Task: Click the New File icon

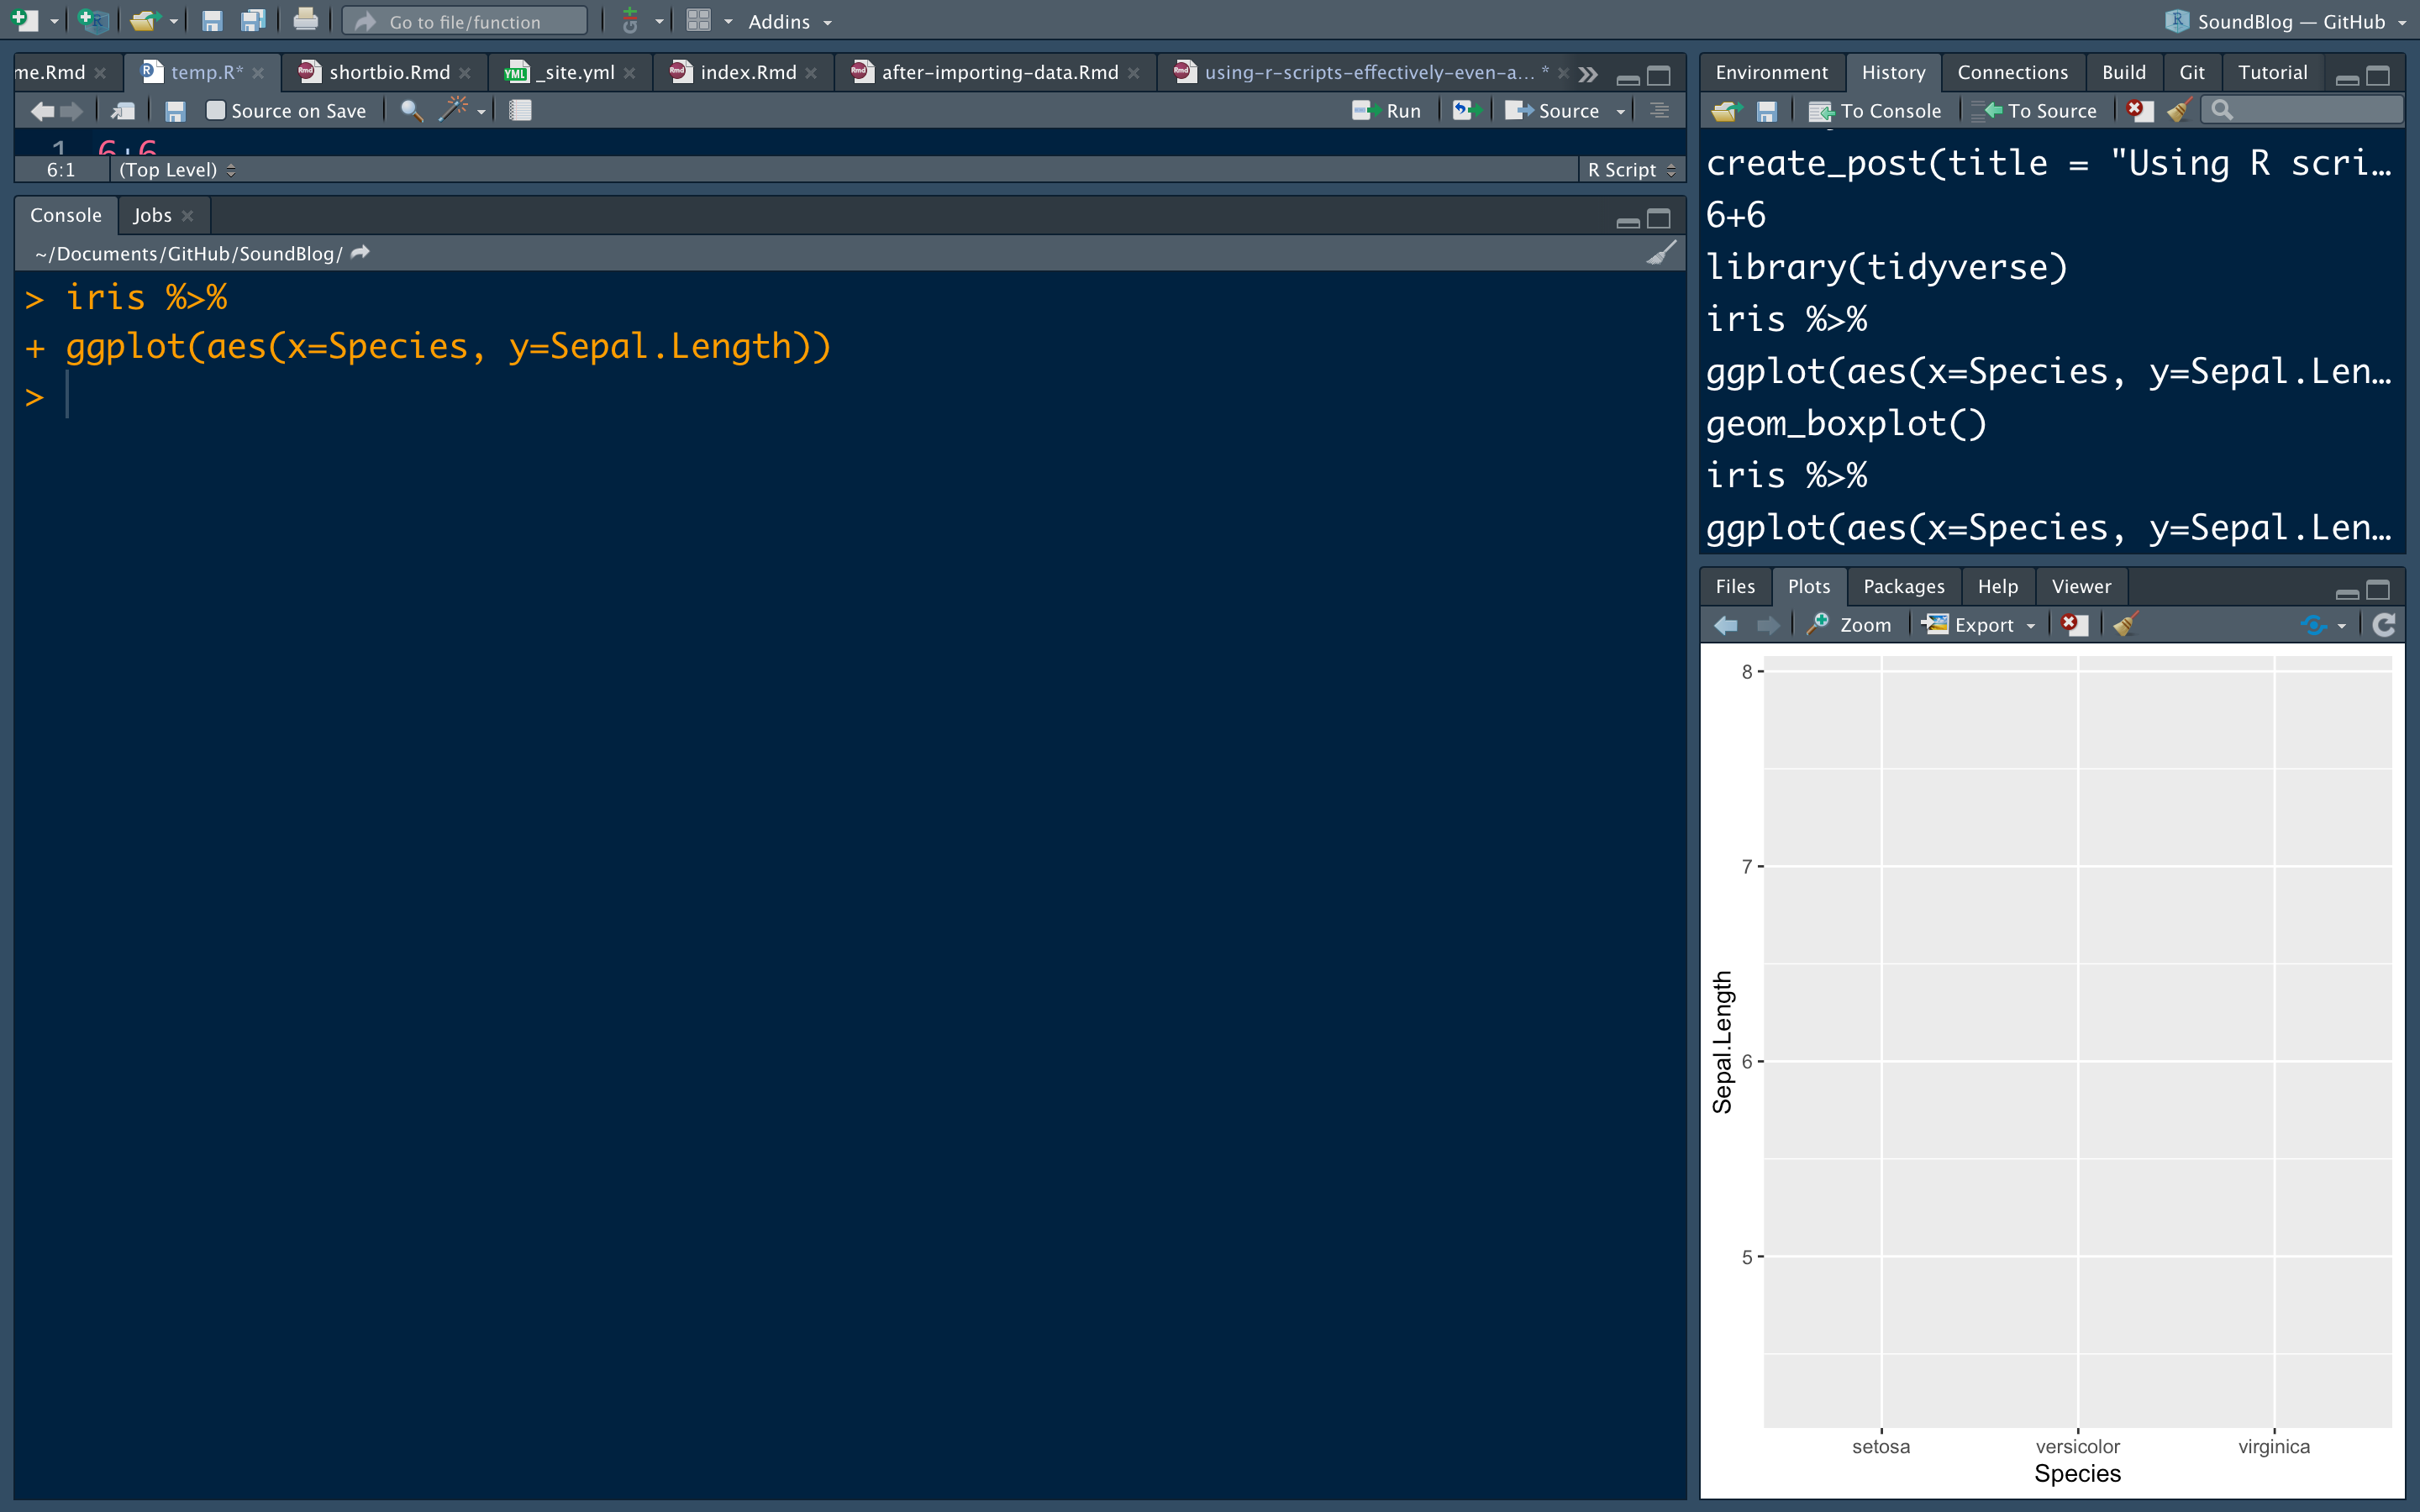Action: click(25, 20)
